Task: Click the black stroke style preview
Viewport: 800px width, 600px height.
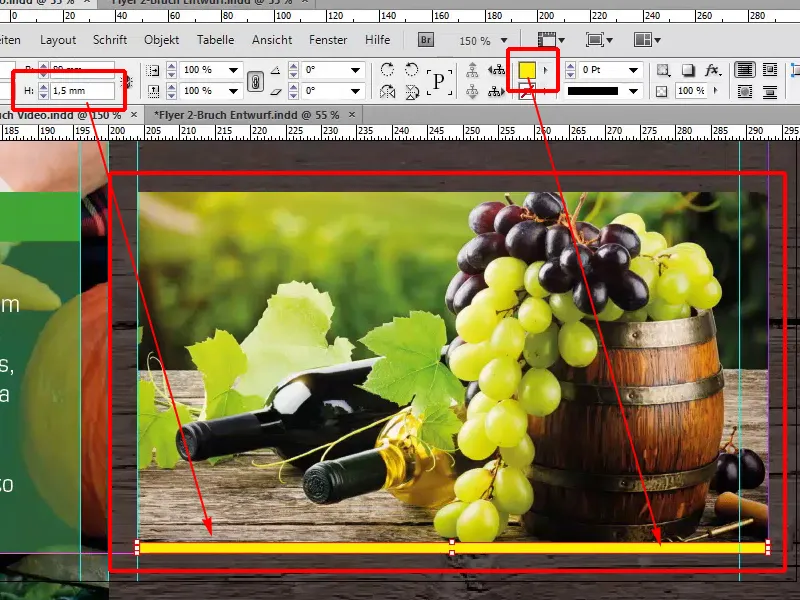Action: point(593,91)
